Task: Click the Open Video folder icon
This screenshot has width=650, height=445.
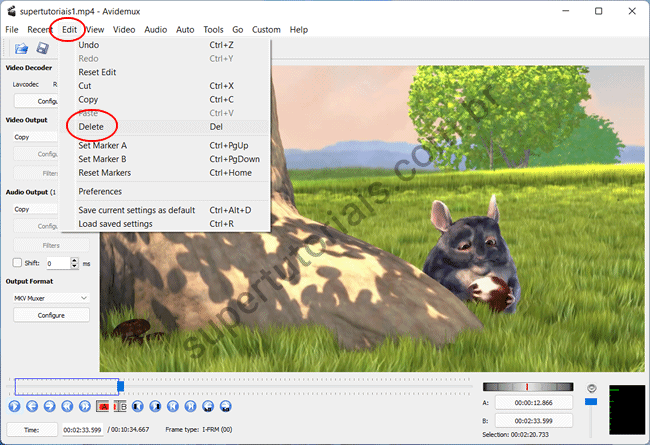Action: pyautogui.click(x=21, y=48)
